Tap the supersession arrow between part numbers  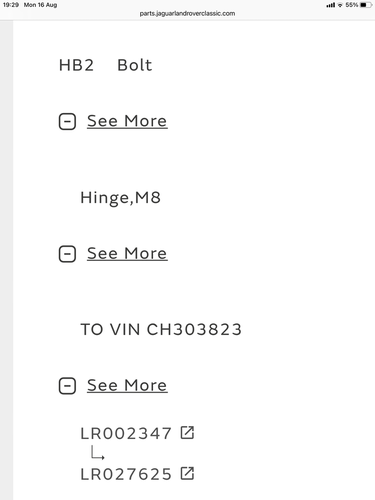point(98,453)
